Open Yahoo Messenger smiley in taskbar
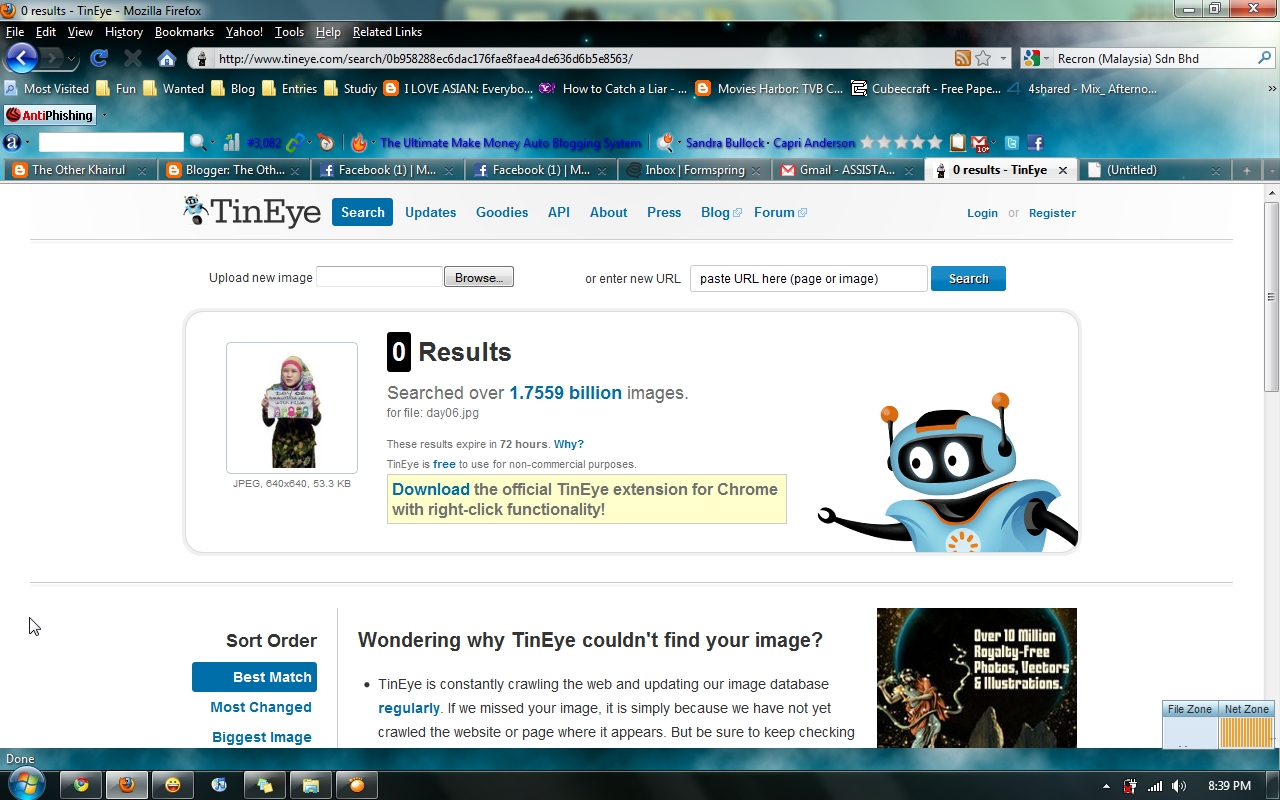Screen dimensions: 1280x800 [173, 785]
